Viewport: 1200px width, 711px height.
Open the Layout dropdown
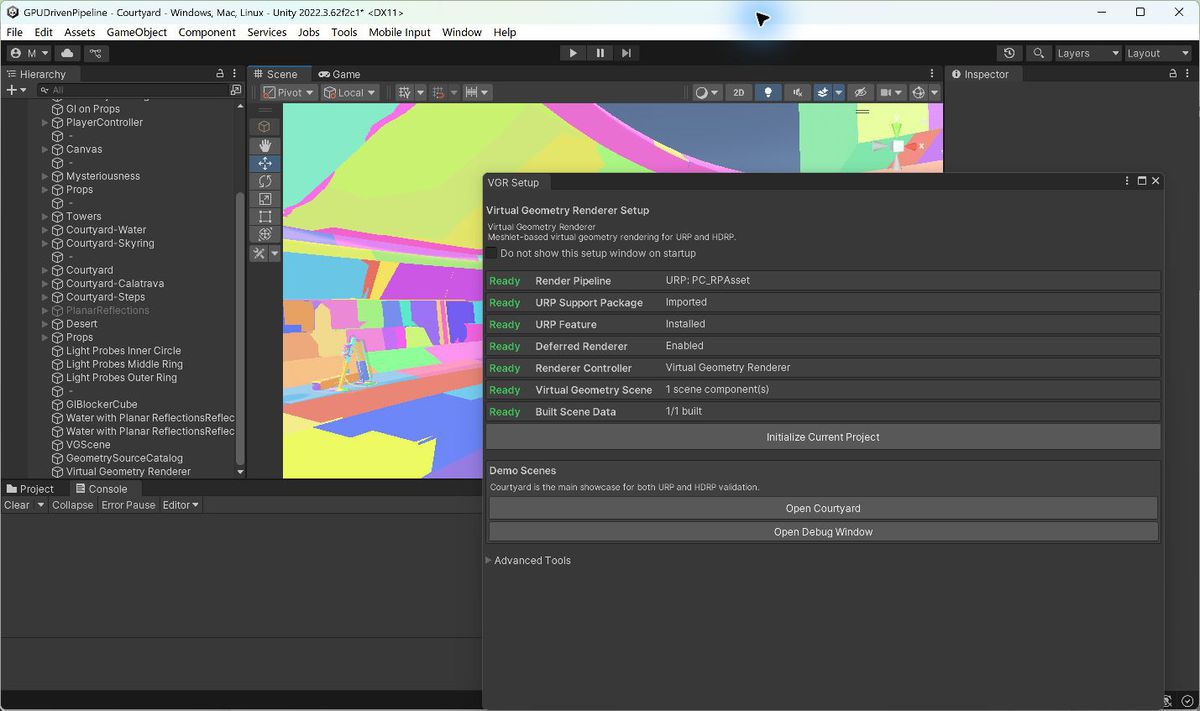point(1157,53)
